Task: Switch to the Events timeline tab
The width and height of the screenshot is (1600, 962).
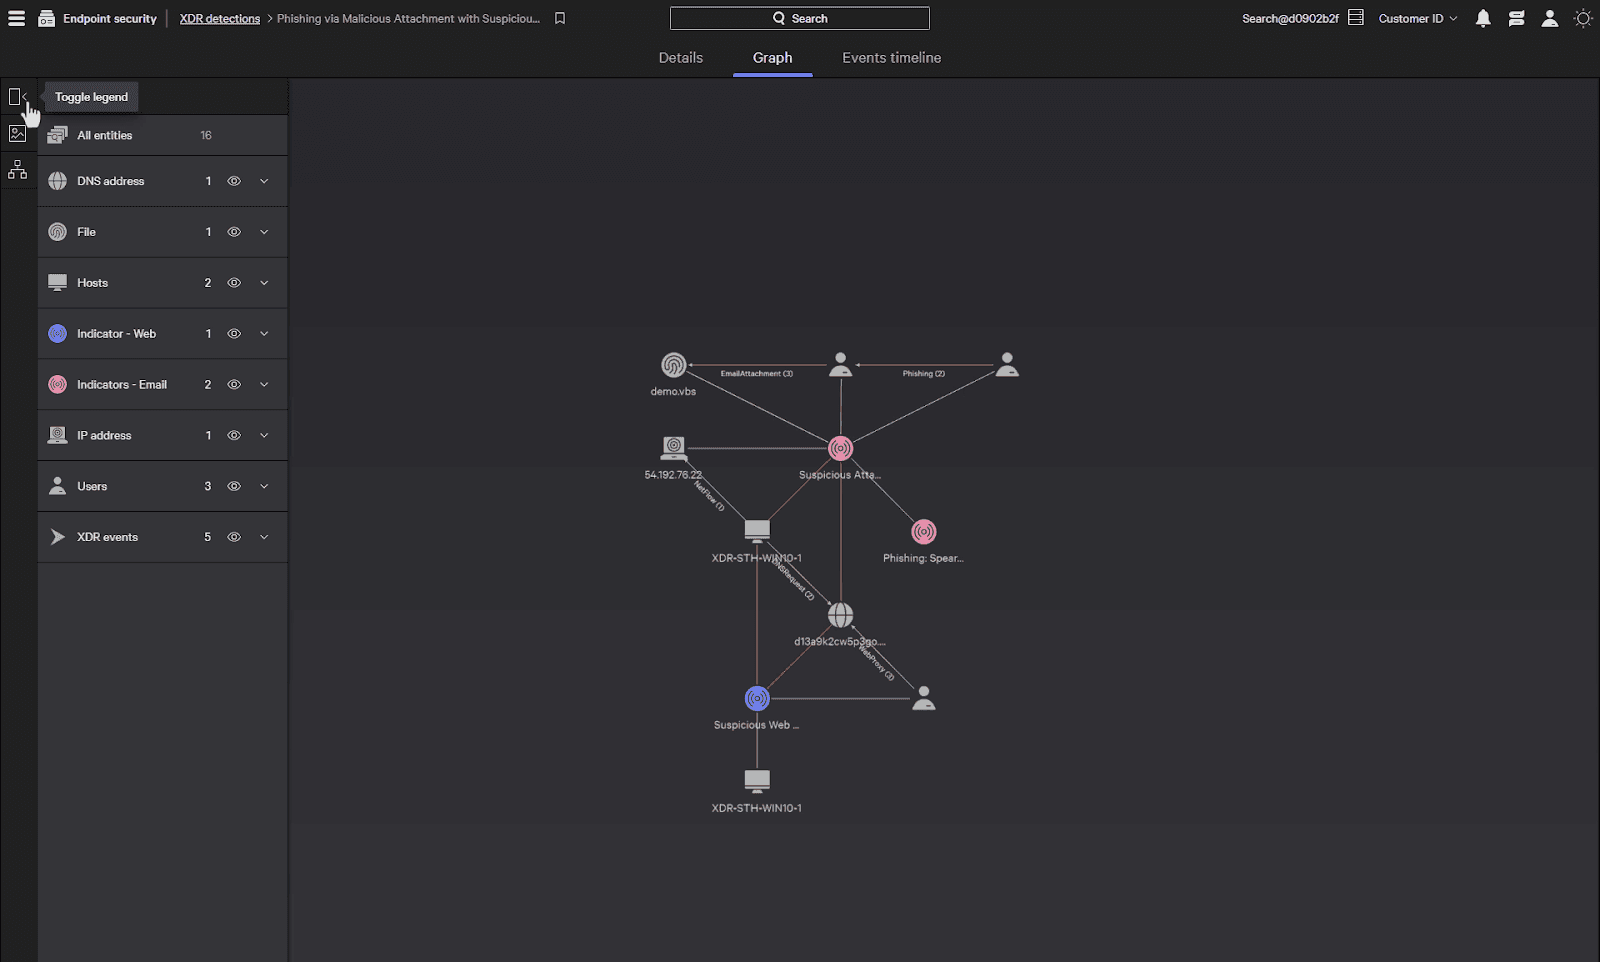Action: click(x=890, y=57)
